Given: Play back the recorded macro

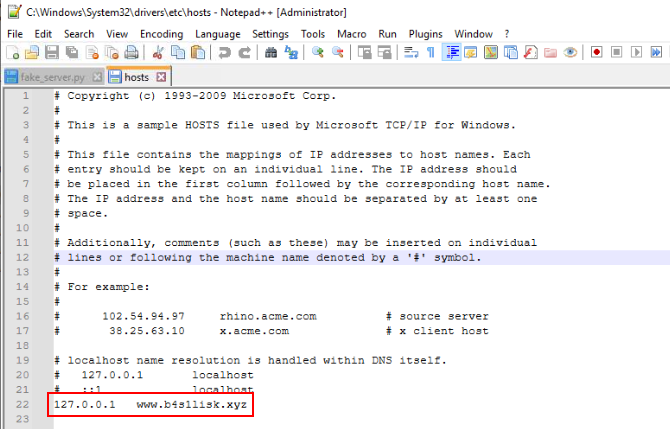Looking at the screenshot, I should click(x=636, y=53).
